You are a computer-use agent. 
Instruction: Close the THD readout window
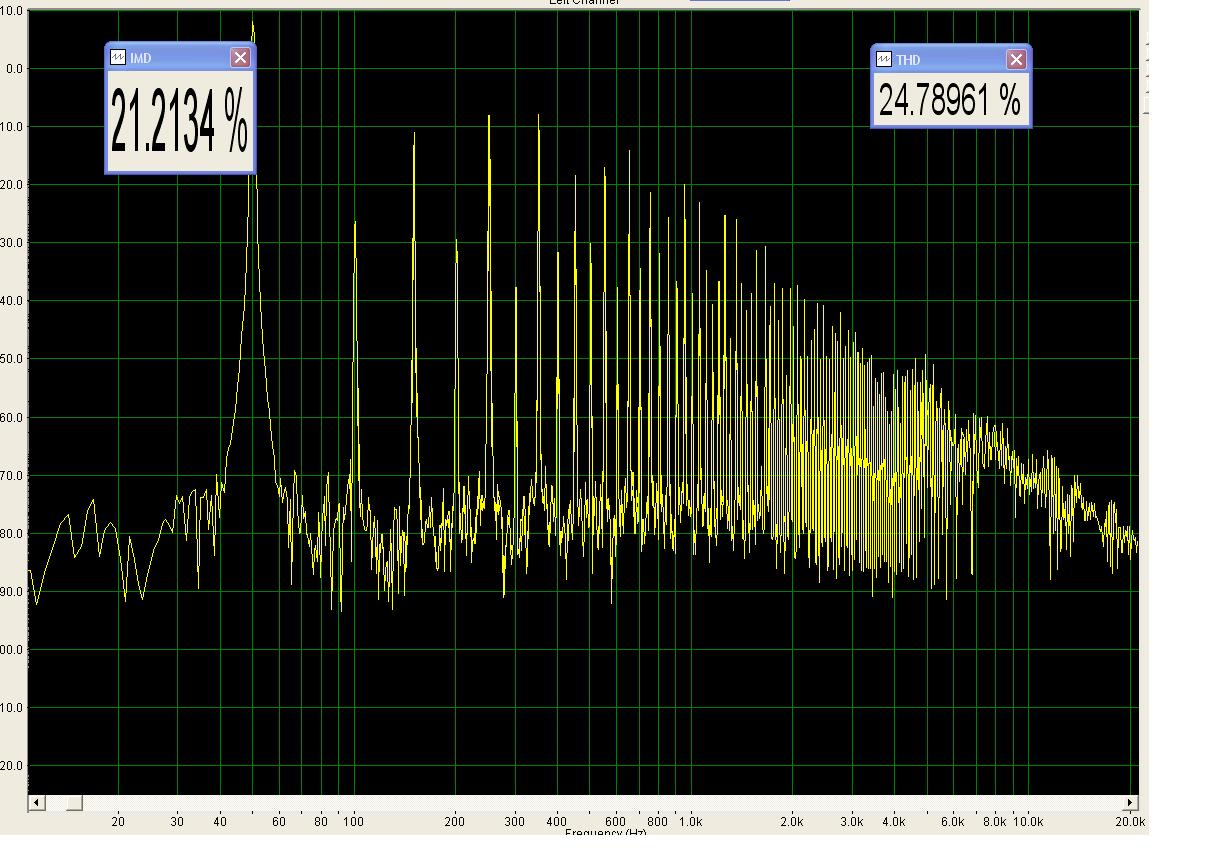(x=1016, y=60)
